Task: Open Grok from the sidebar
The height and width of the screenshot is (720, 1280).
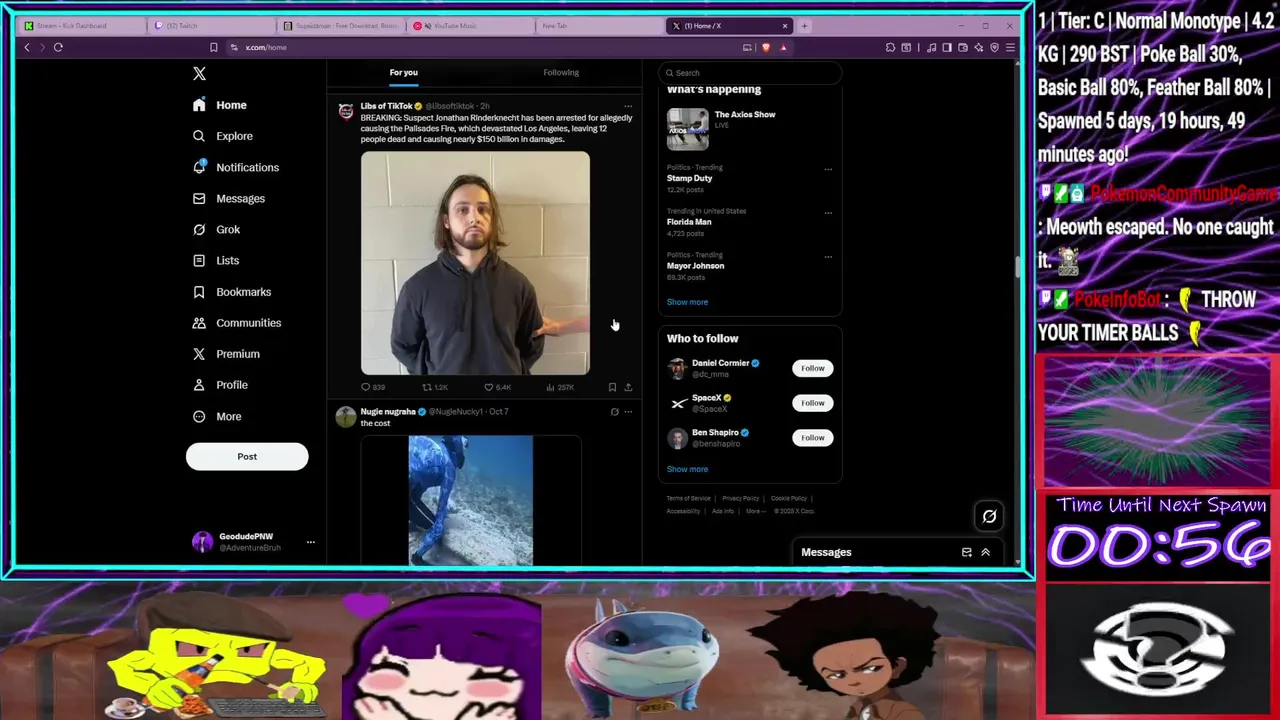Action: pos(217,229)
